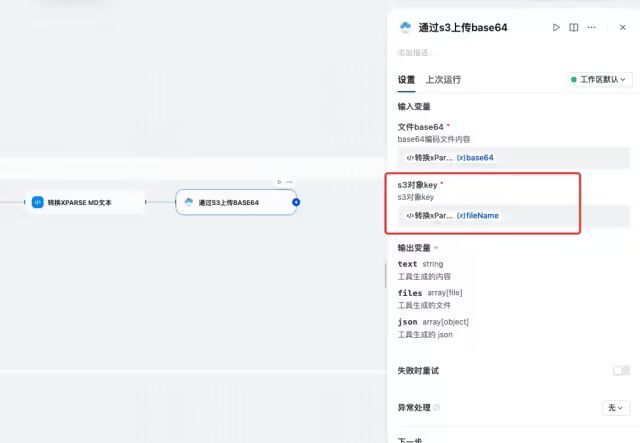Click the 添加描述 description field

point(416,53)
